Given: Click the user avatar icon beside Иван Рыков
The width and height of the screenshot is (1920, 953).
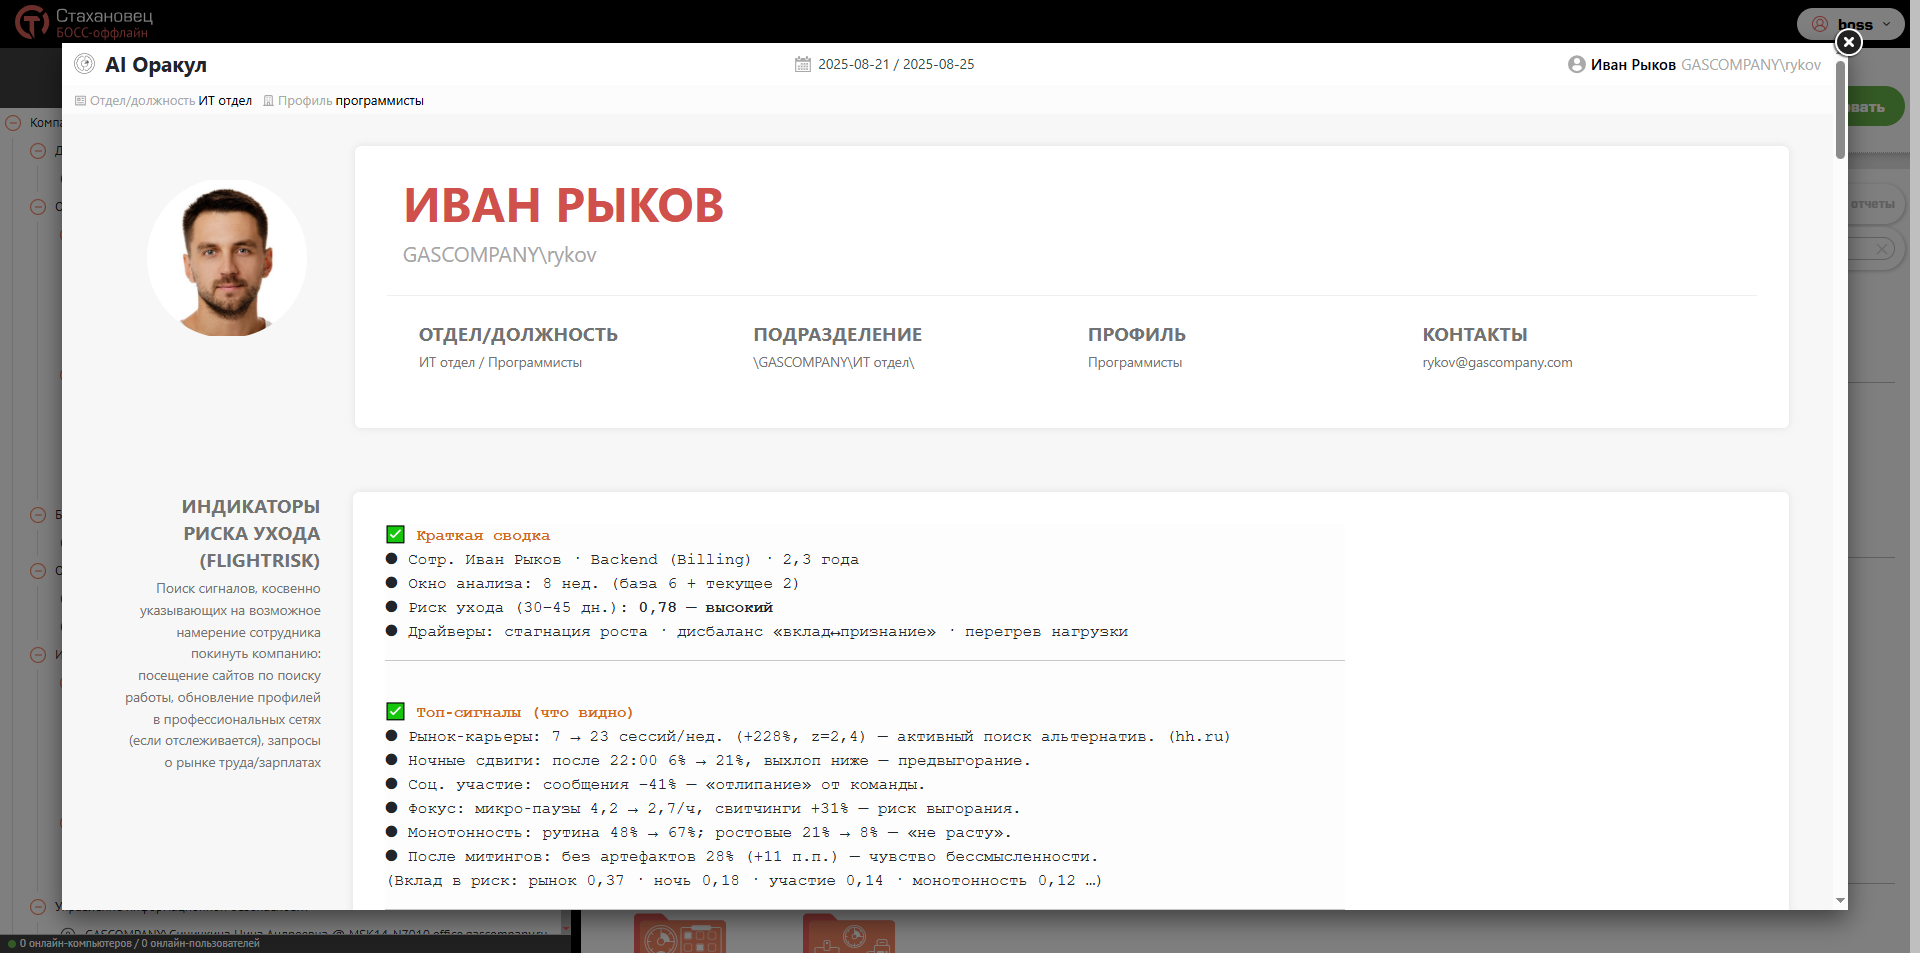Looking at the screenshot, I should [1576, 64].
